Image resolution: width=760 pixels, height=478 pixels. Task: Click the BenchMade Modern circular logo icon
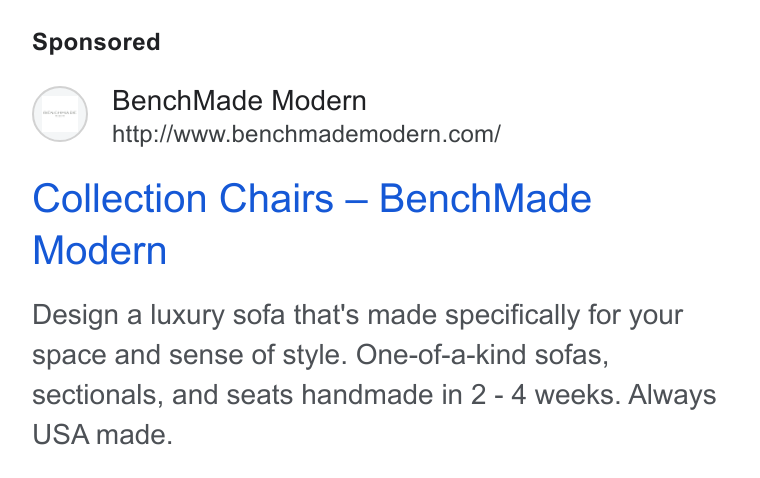coord(60,114)
